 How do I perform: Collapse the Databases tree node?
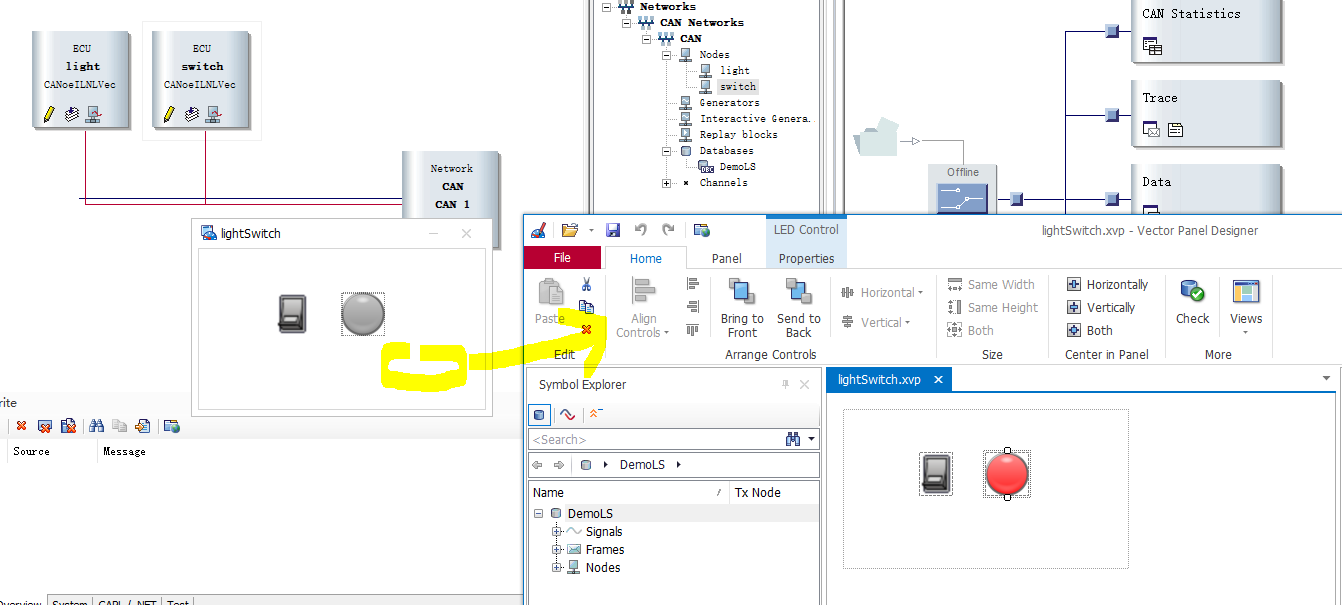667,151
